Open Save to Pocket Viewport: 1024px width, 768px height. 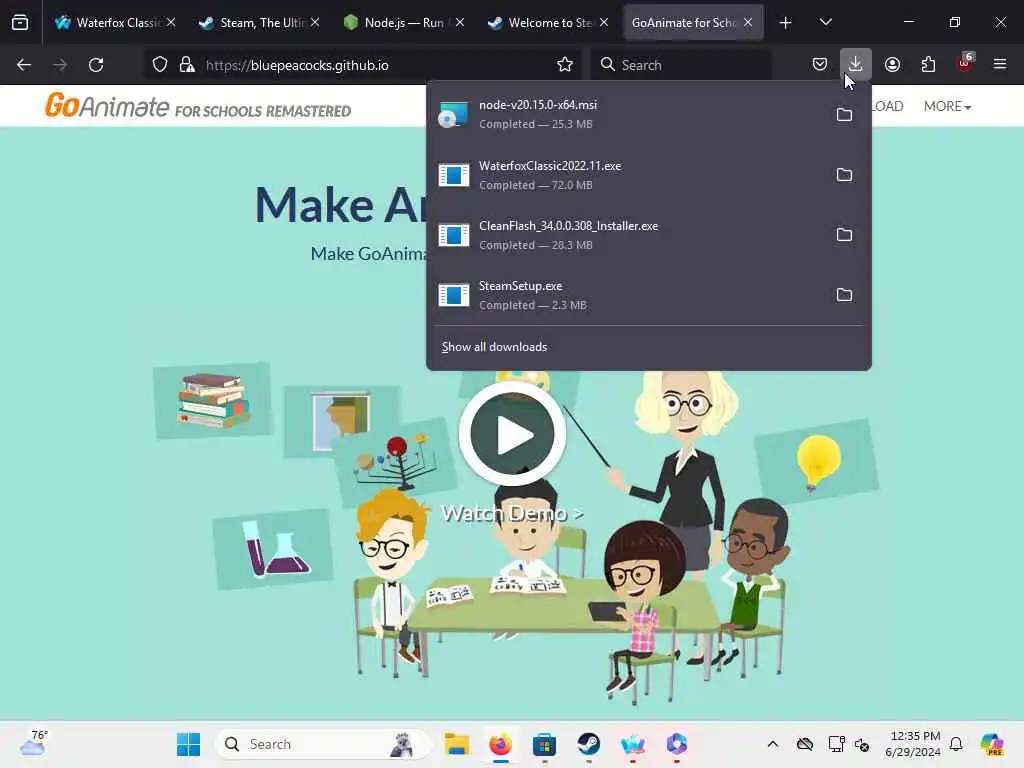click(x=820, y=64)
